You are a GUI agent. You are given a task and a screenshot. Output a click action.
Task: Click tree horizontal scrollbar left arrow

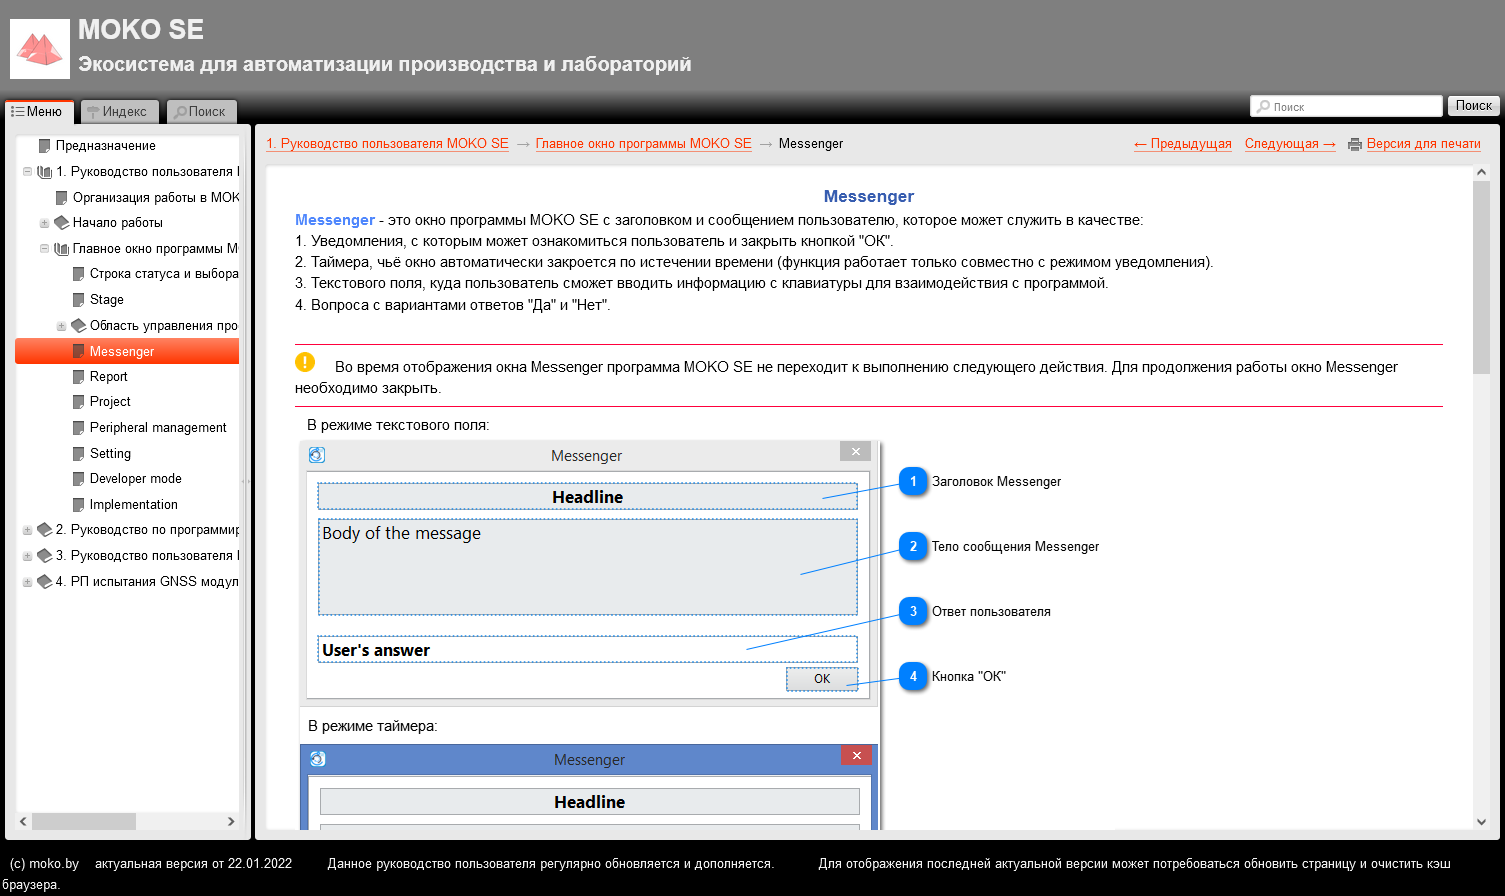tap(23, 821)
